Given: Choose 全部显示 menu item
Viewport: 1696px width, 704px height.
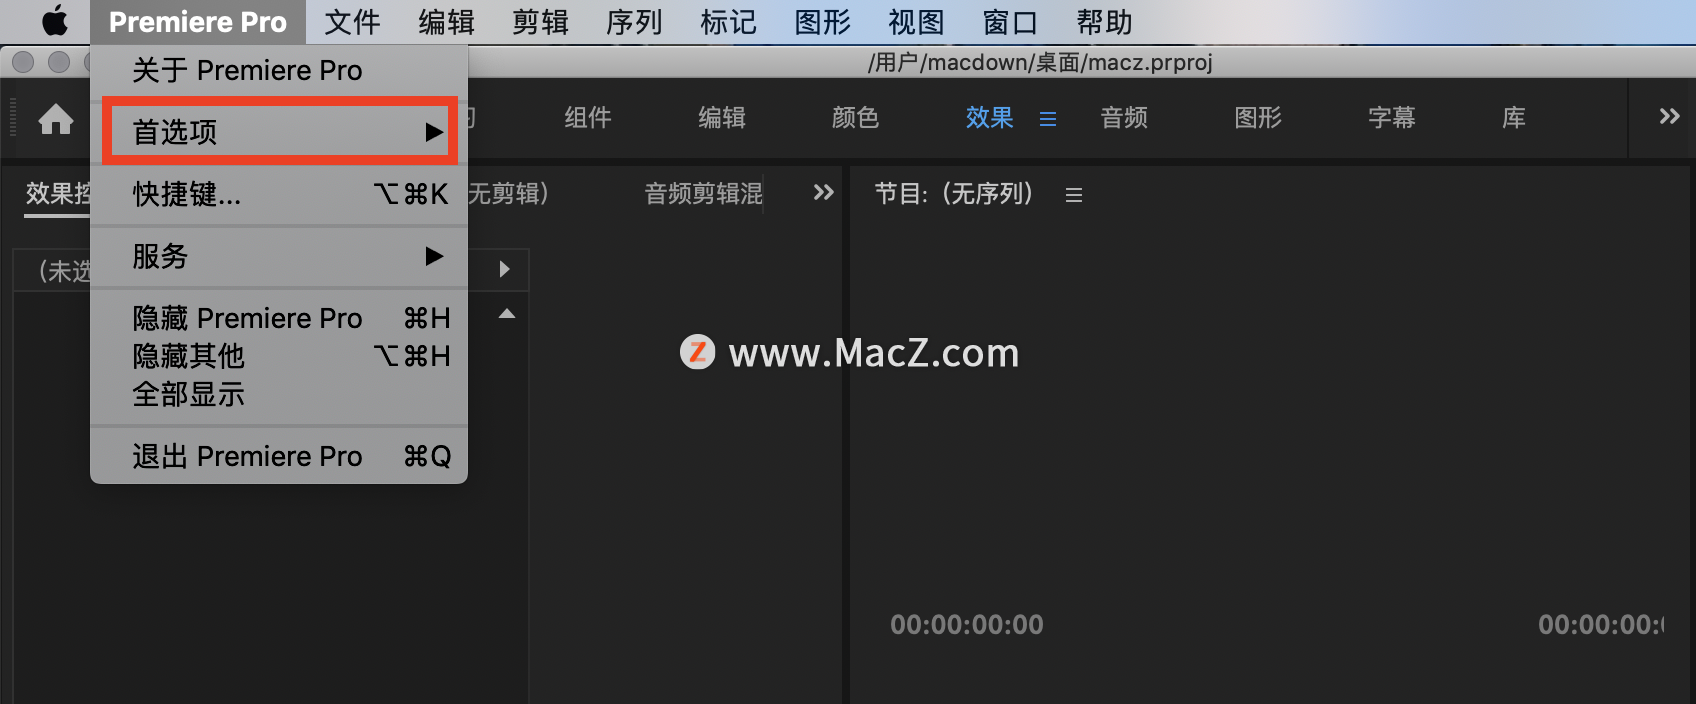Looking at the screenshot, I should [279, 394].
